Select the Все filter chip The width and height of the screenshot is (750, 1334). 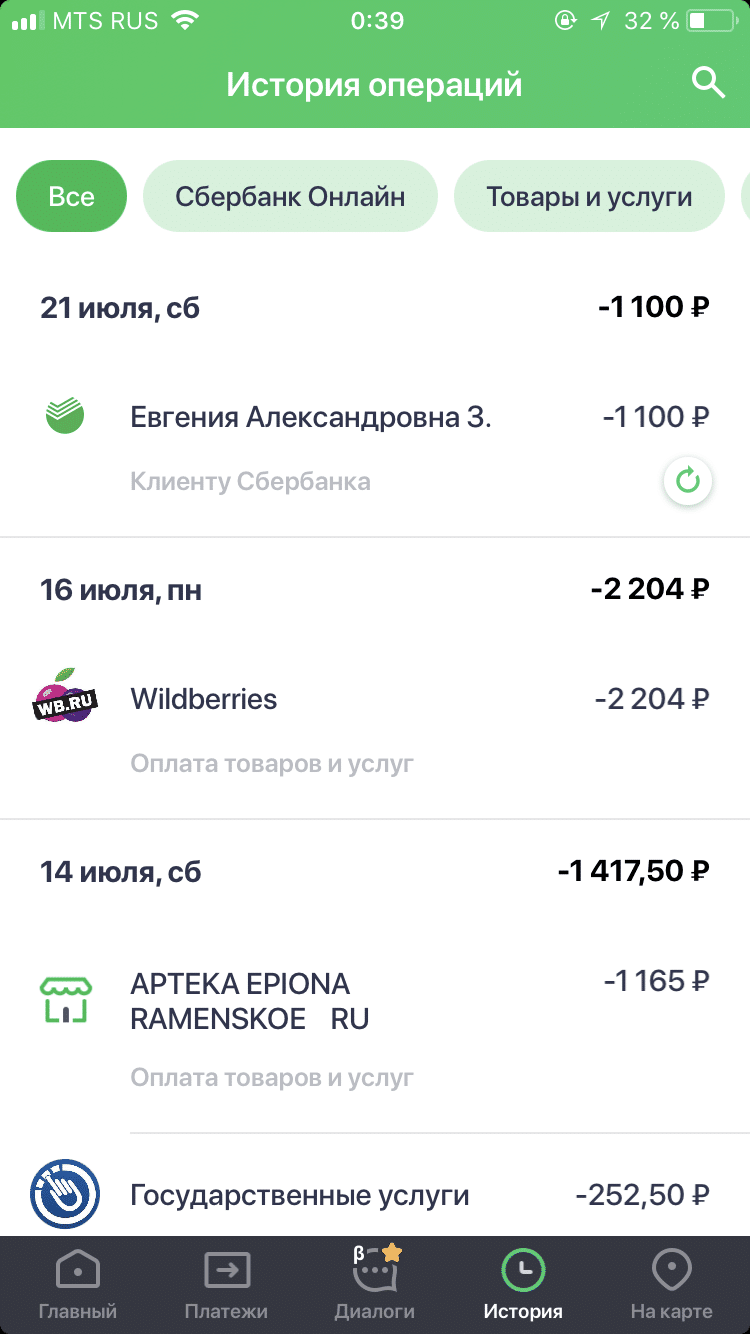coord(71,196)
